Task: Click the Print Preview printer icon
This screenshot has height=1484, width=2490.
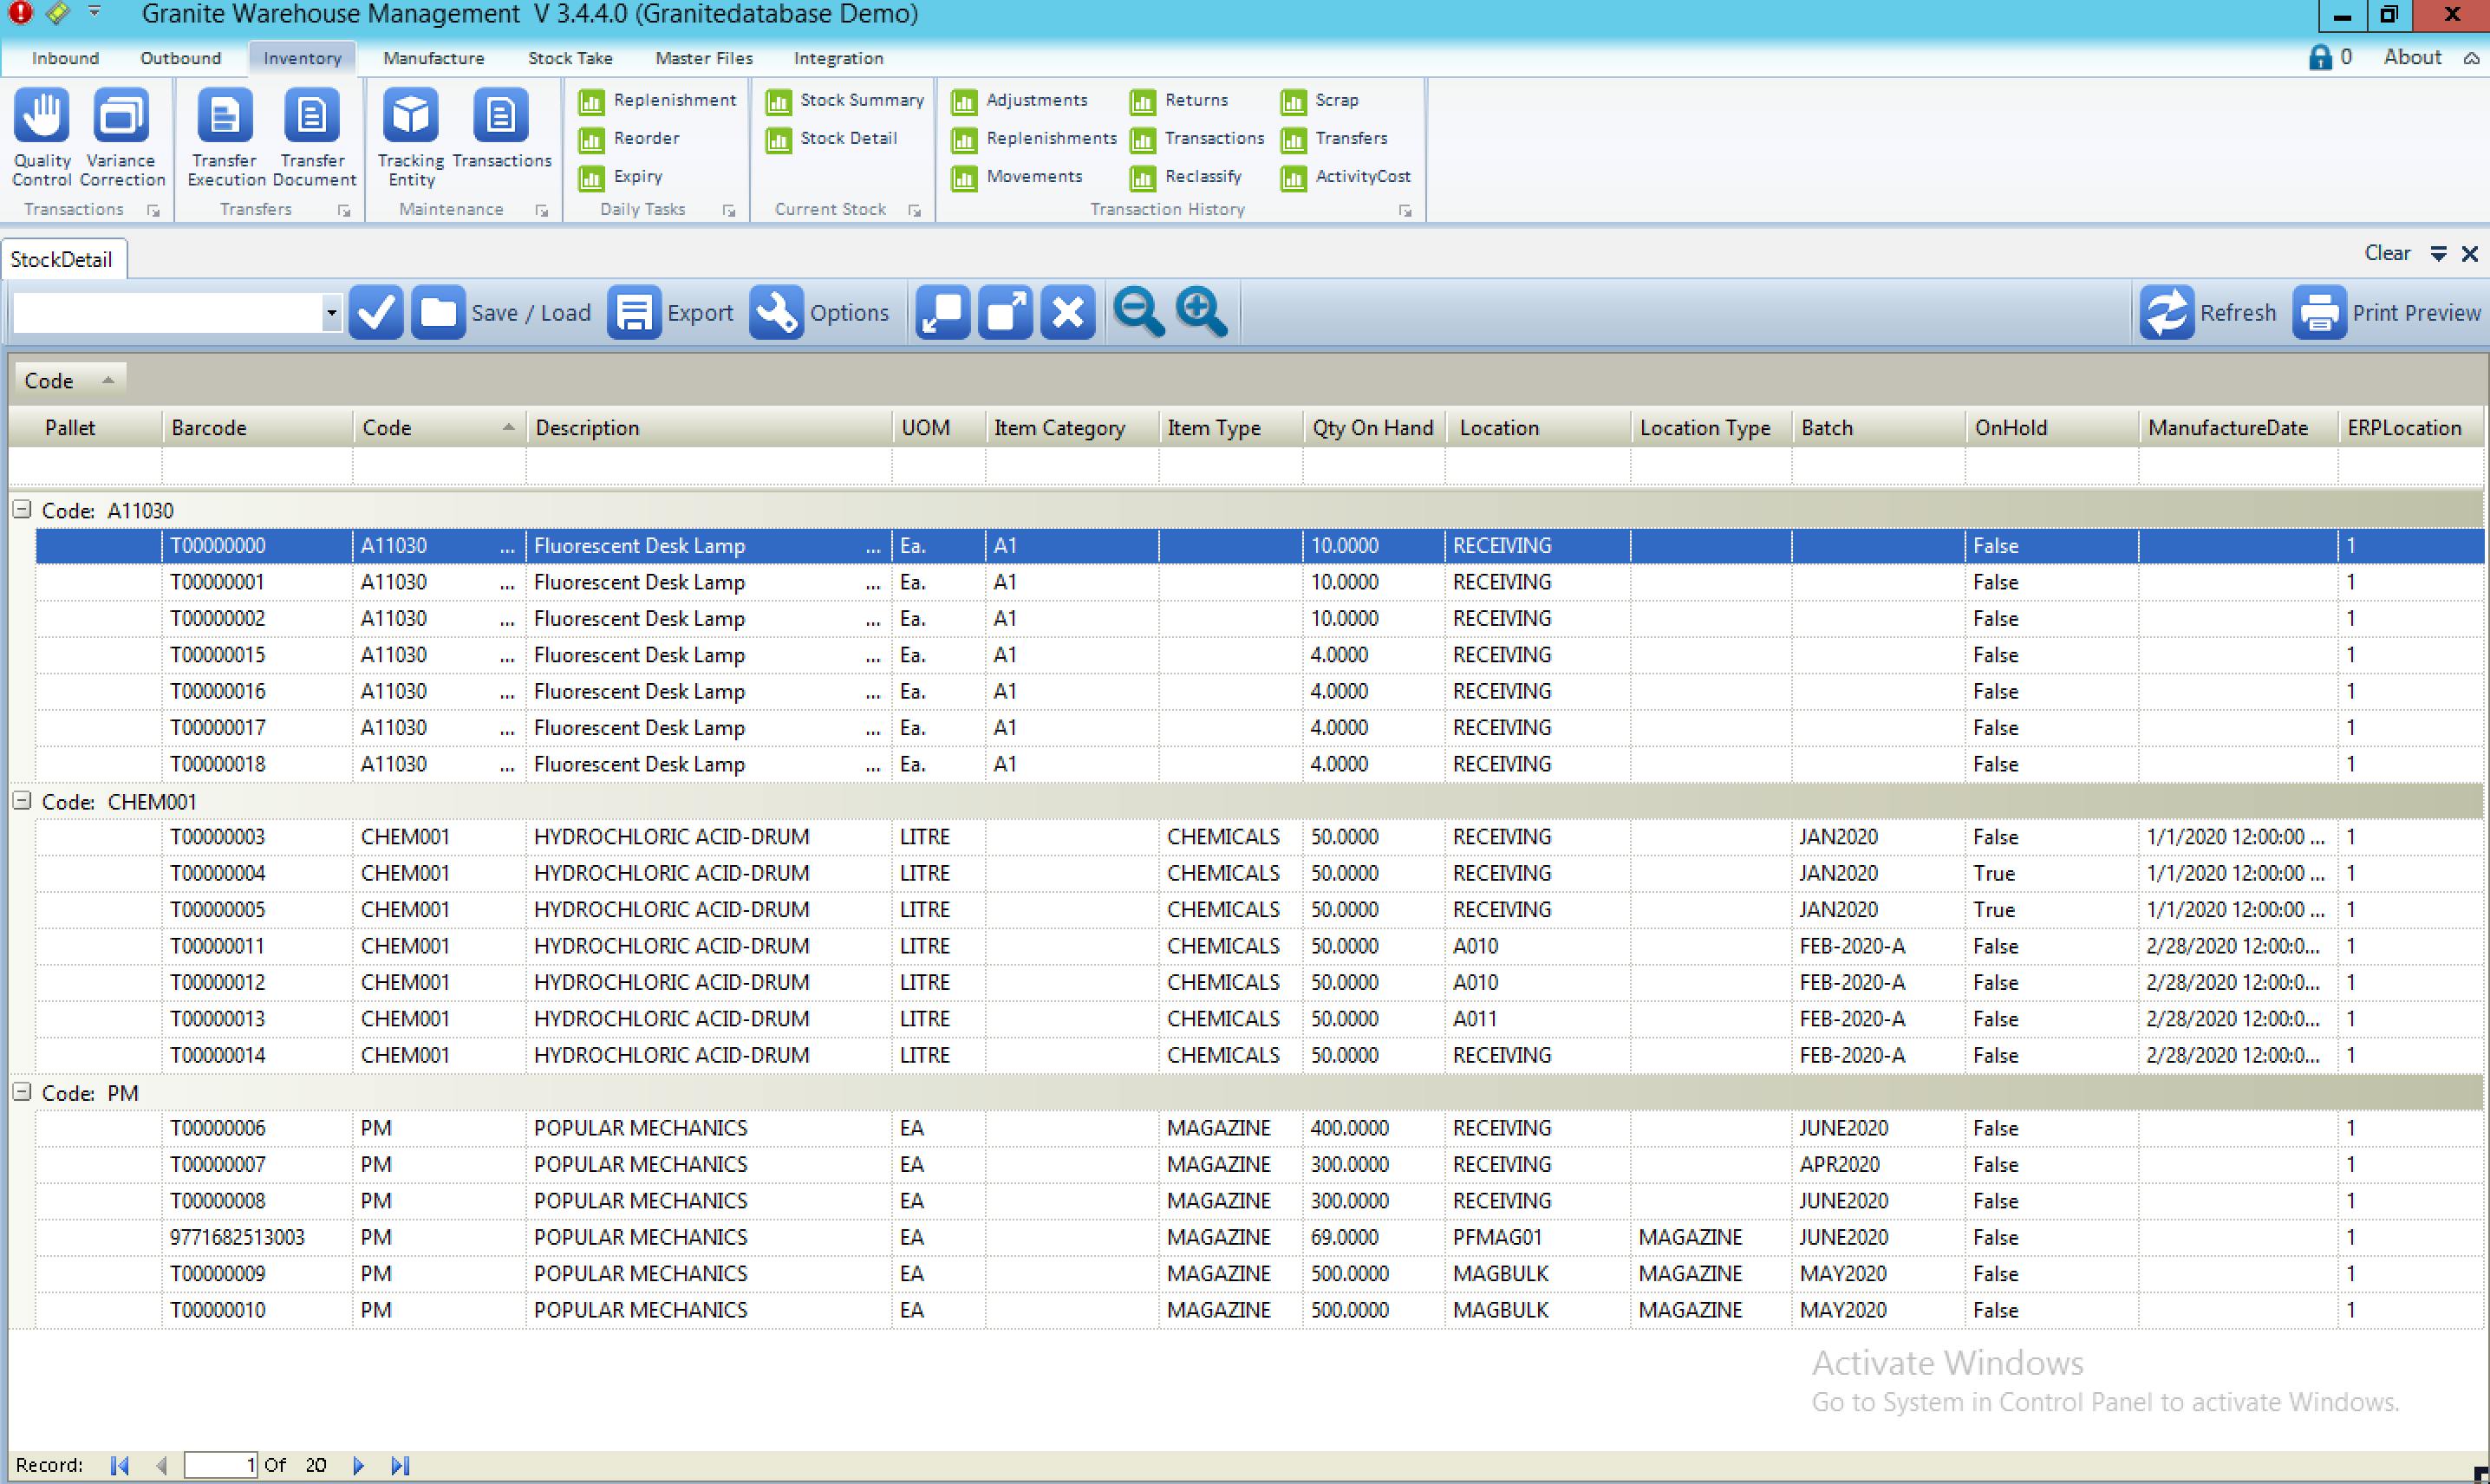Action: pyautogui.click(x=2319, y=313)
